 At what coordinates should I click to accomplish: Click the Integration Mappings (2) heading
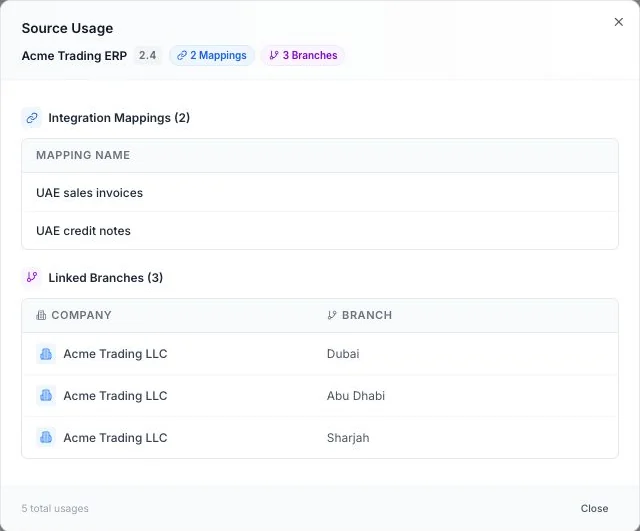[x=119, y=118]
